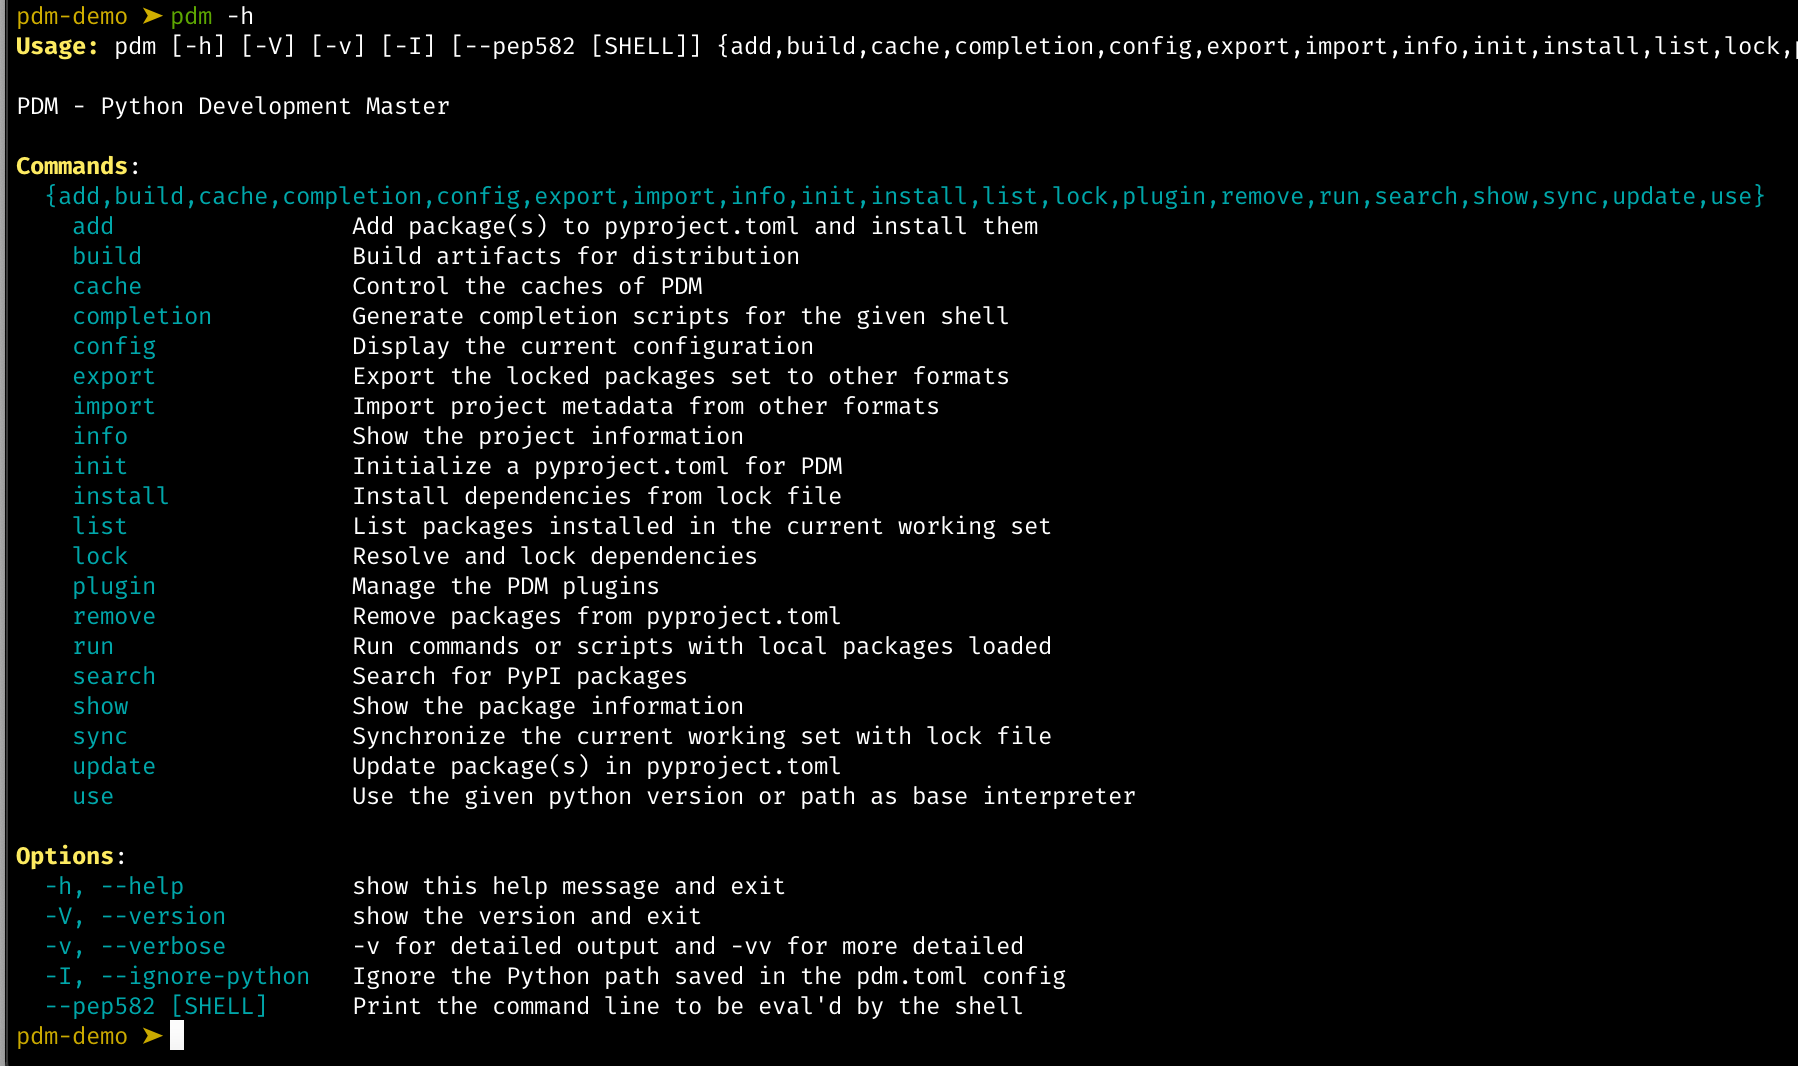Click the '-I, --ignore-python' option entry
1798x1066 pixels.
[177, 976]
